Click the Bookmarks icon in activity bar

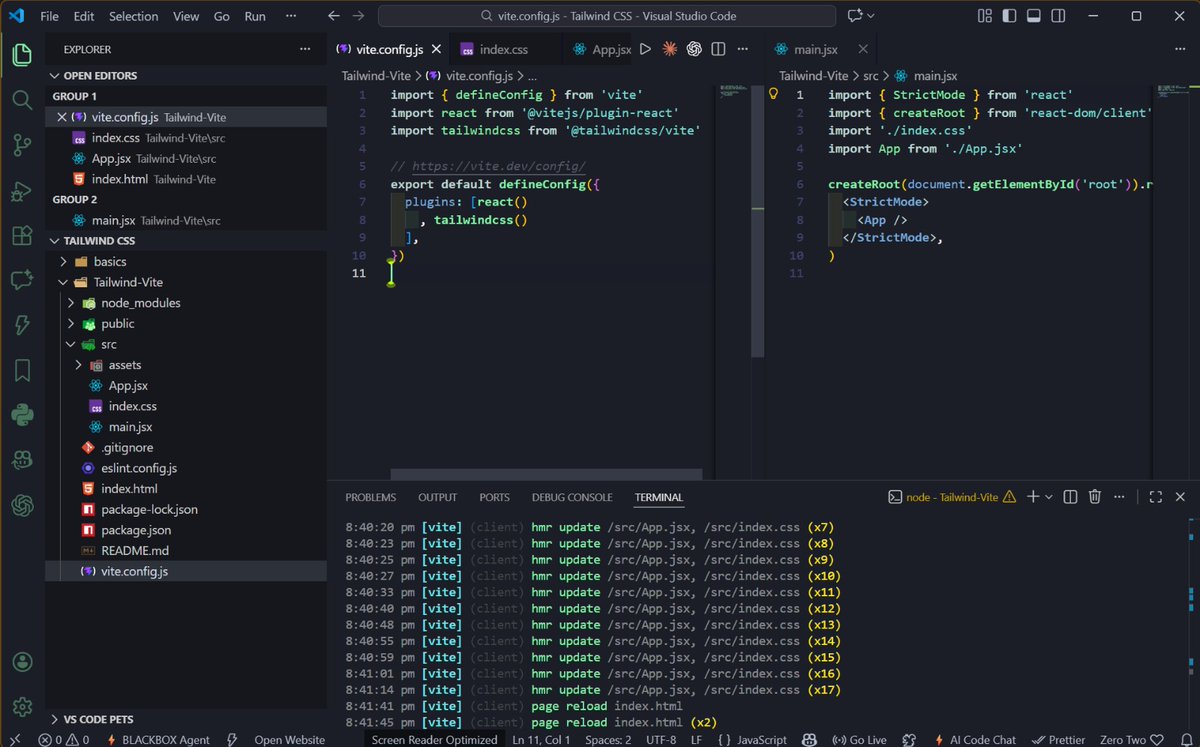click(22, 371)
